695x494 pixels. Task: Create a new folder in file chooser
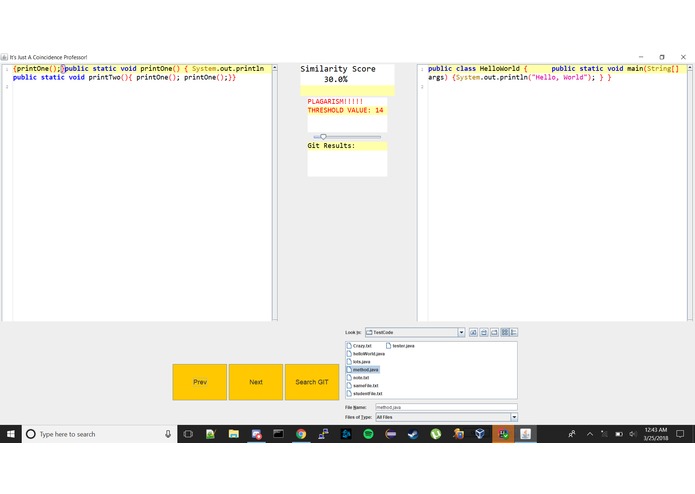coord(494,332)
